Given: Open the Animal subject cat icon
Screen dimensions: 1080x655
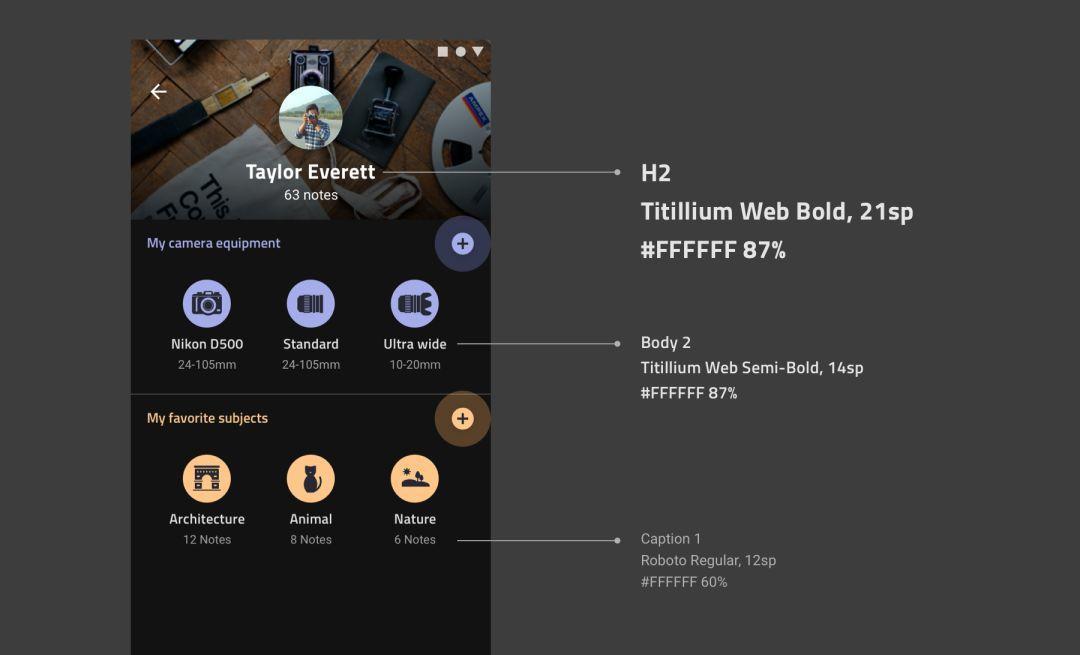Looking at the screenshot, I should tap(311, 479).
